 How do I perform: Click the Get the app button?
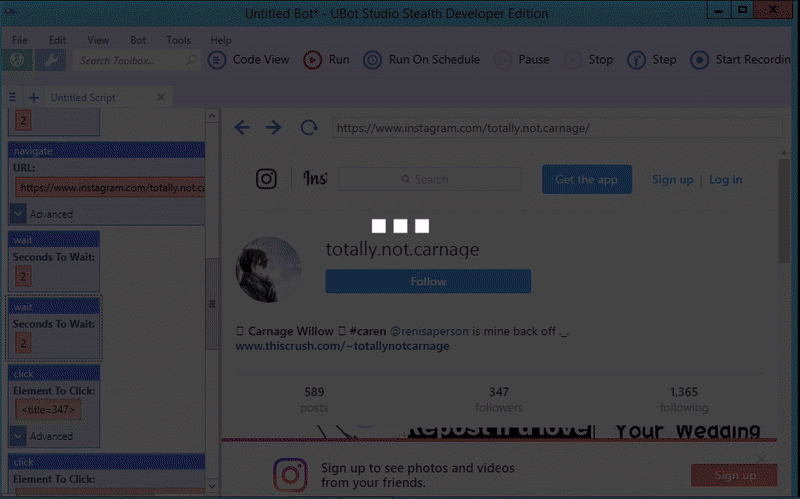click(587, 179)
